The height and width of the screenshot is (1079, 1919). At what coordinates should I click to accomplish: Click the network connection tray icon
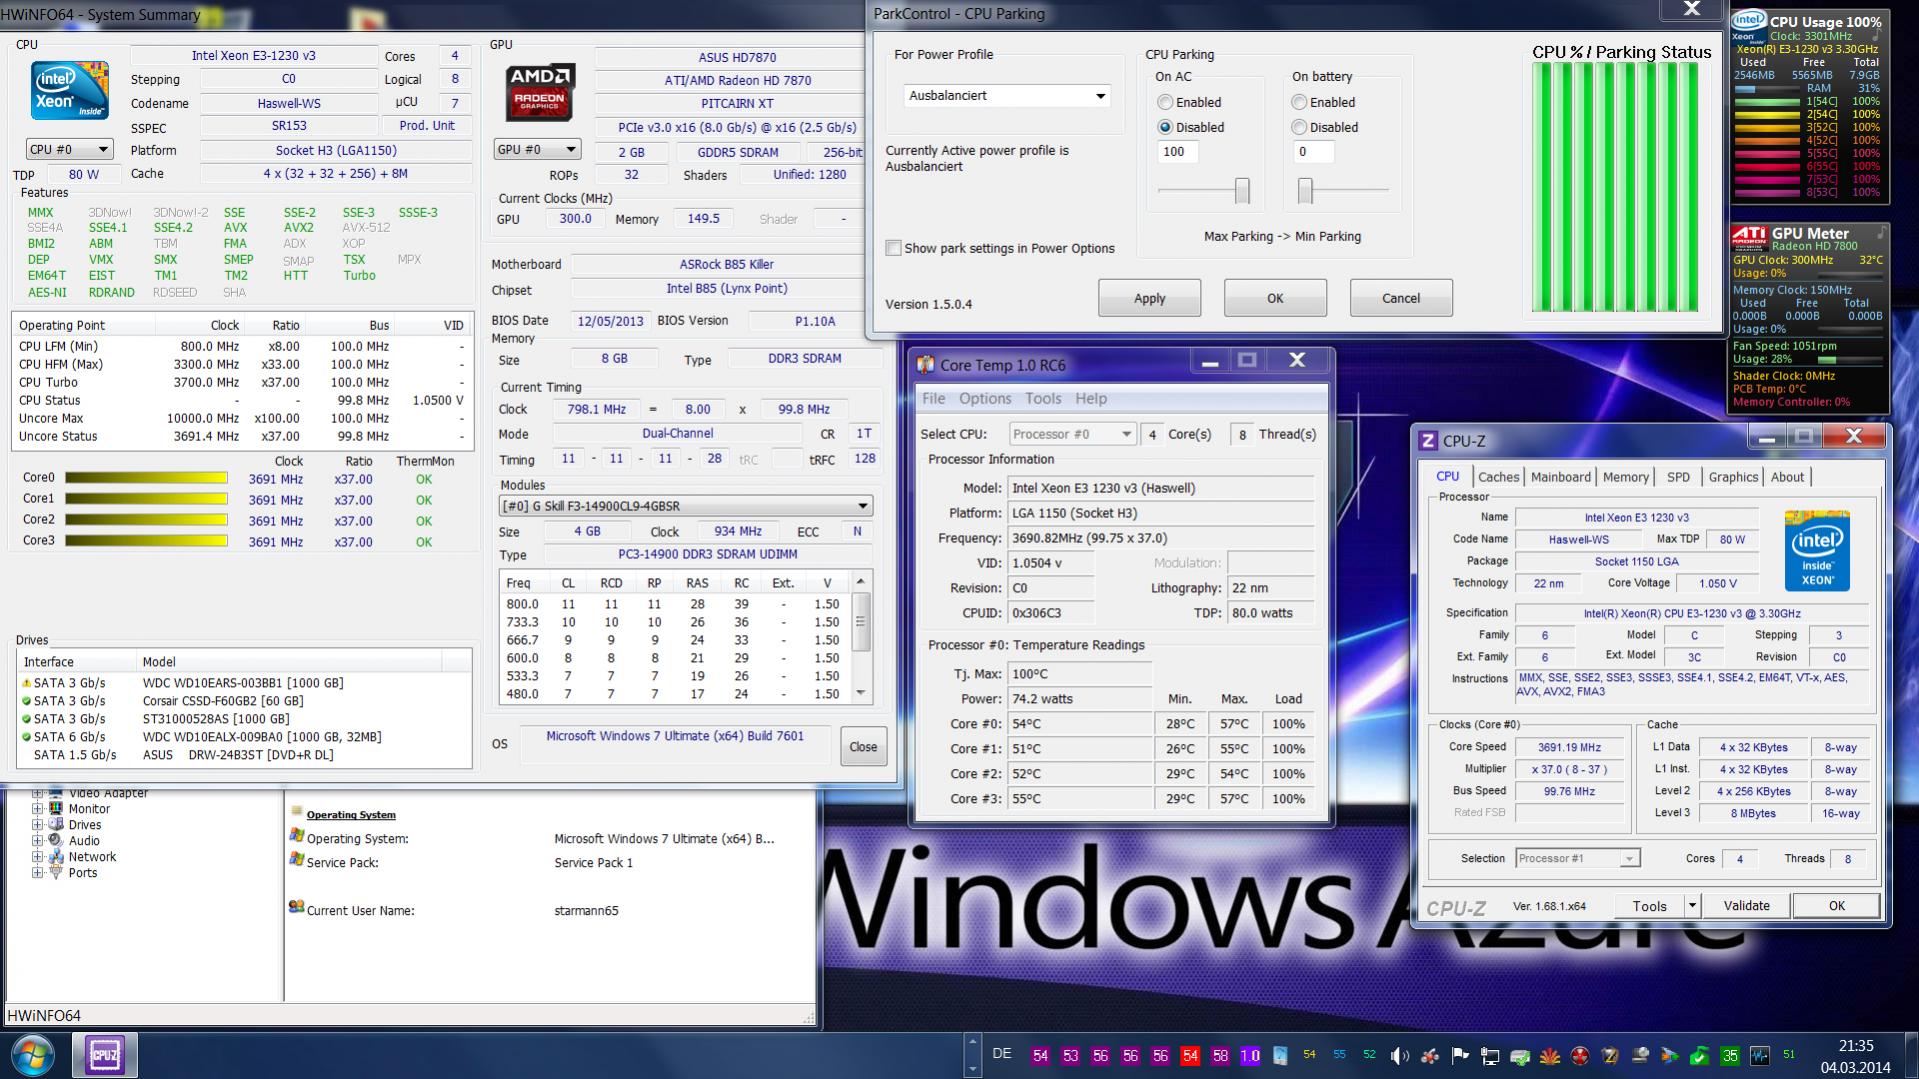tap(1490, 1056)
